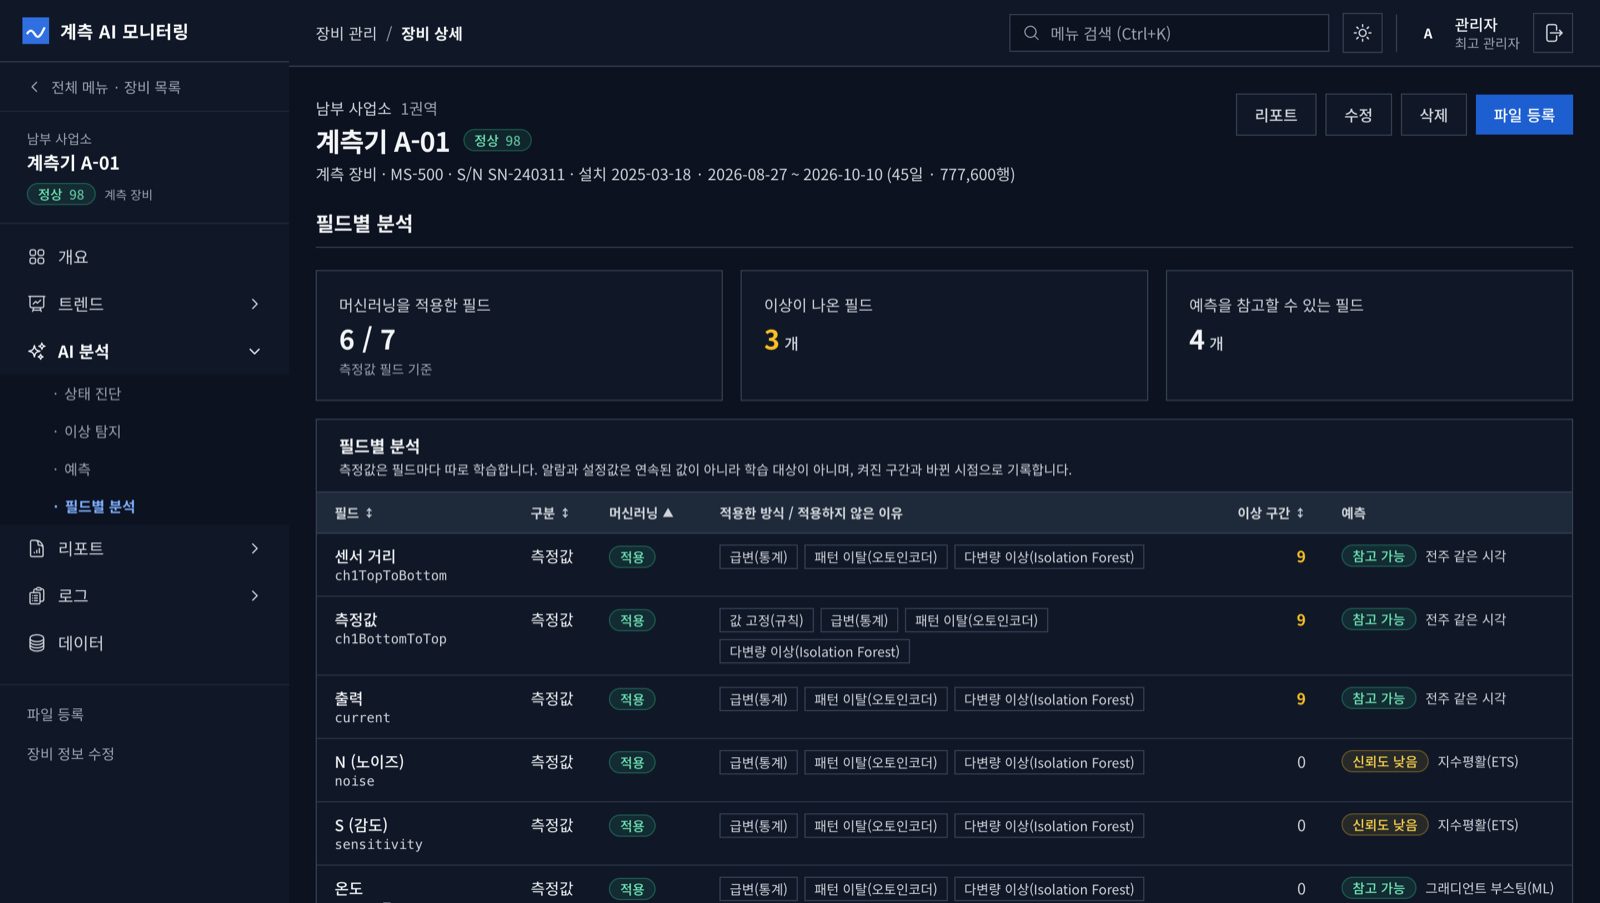Focus the 메뉴 검색 search field

click(x=1169, y=33)
